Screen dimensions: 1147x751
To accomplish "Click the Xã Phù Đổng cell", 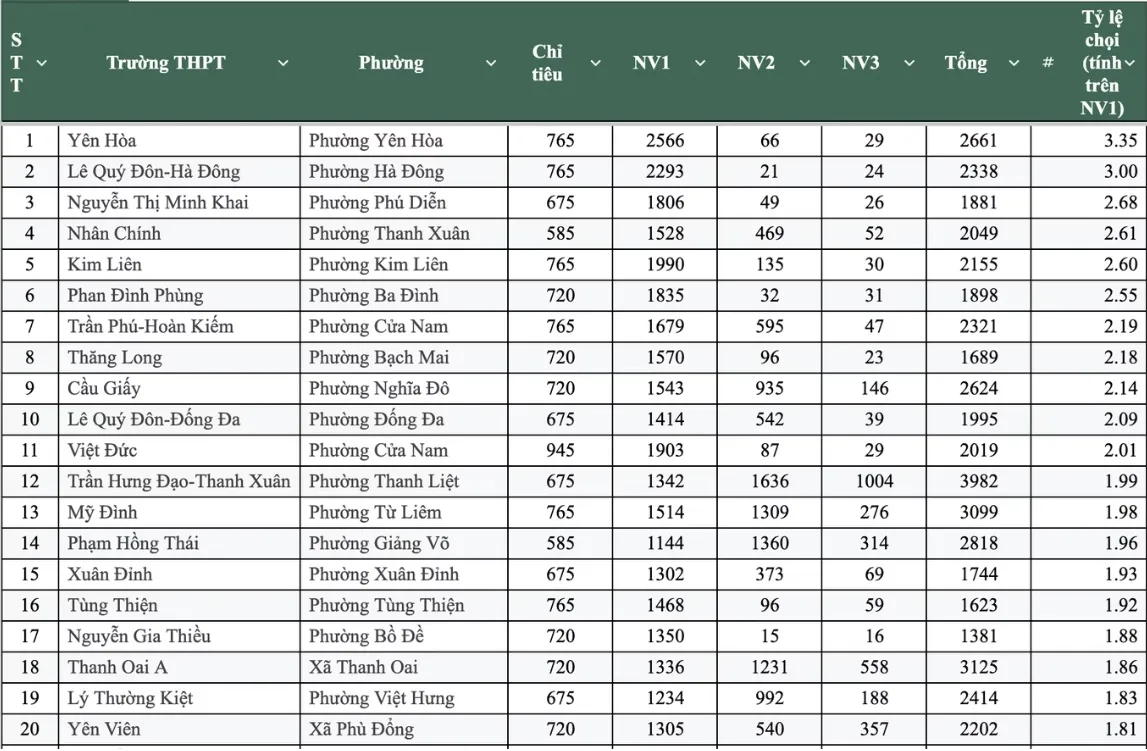I will [x=361, y=729].
